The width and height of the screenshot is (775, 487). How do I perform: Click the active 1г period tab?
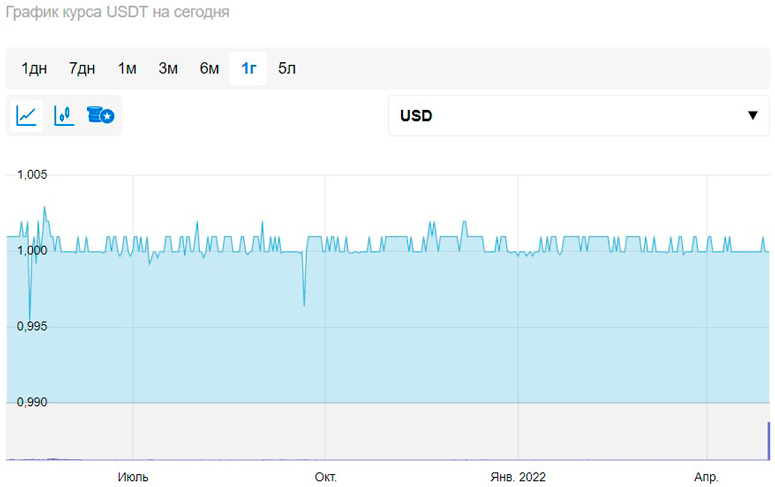(x=249, y=68)
